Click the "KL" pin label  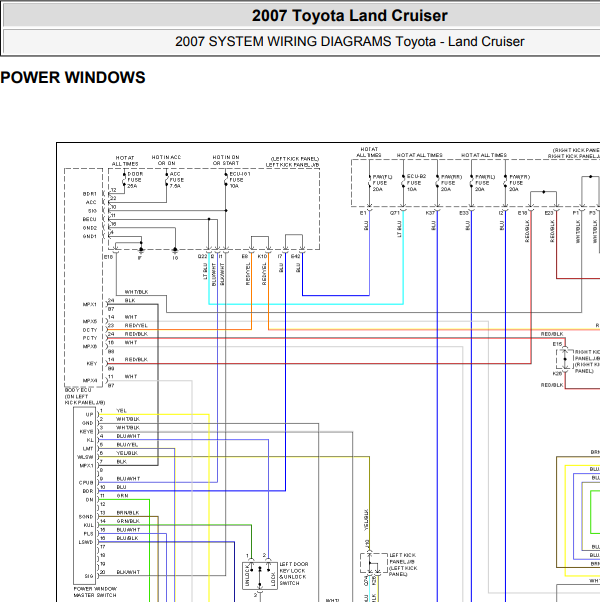[90, 440]
